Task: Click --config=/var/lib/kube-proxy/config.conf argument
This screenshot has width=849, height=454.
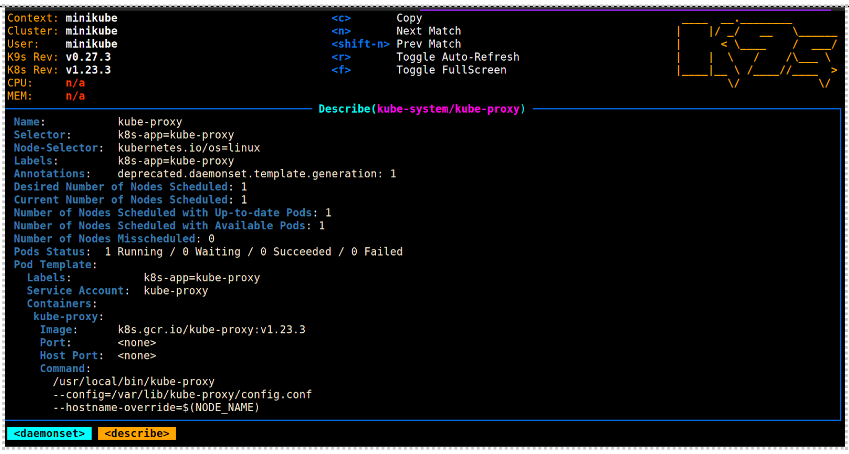Action: [x=182, y=395]
